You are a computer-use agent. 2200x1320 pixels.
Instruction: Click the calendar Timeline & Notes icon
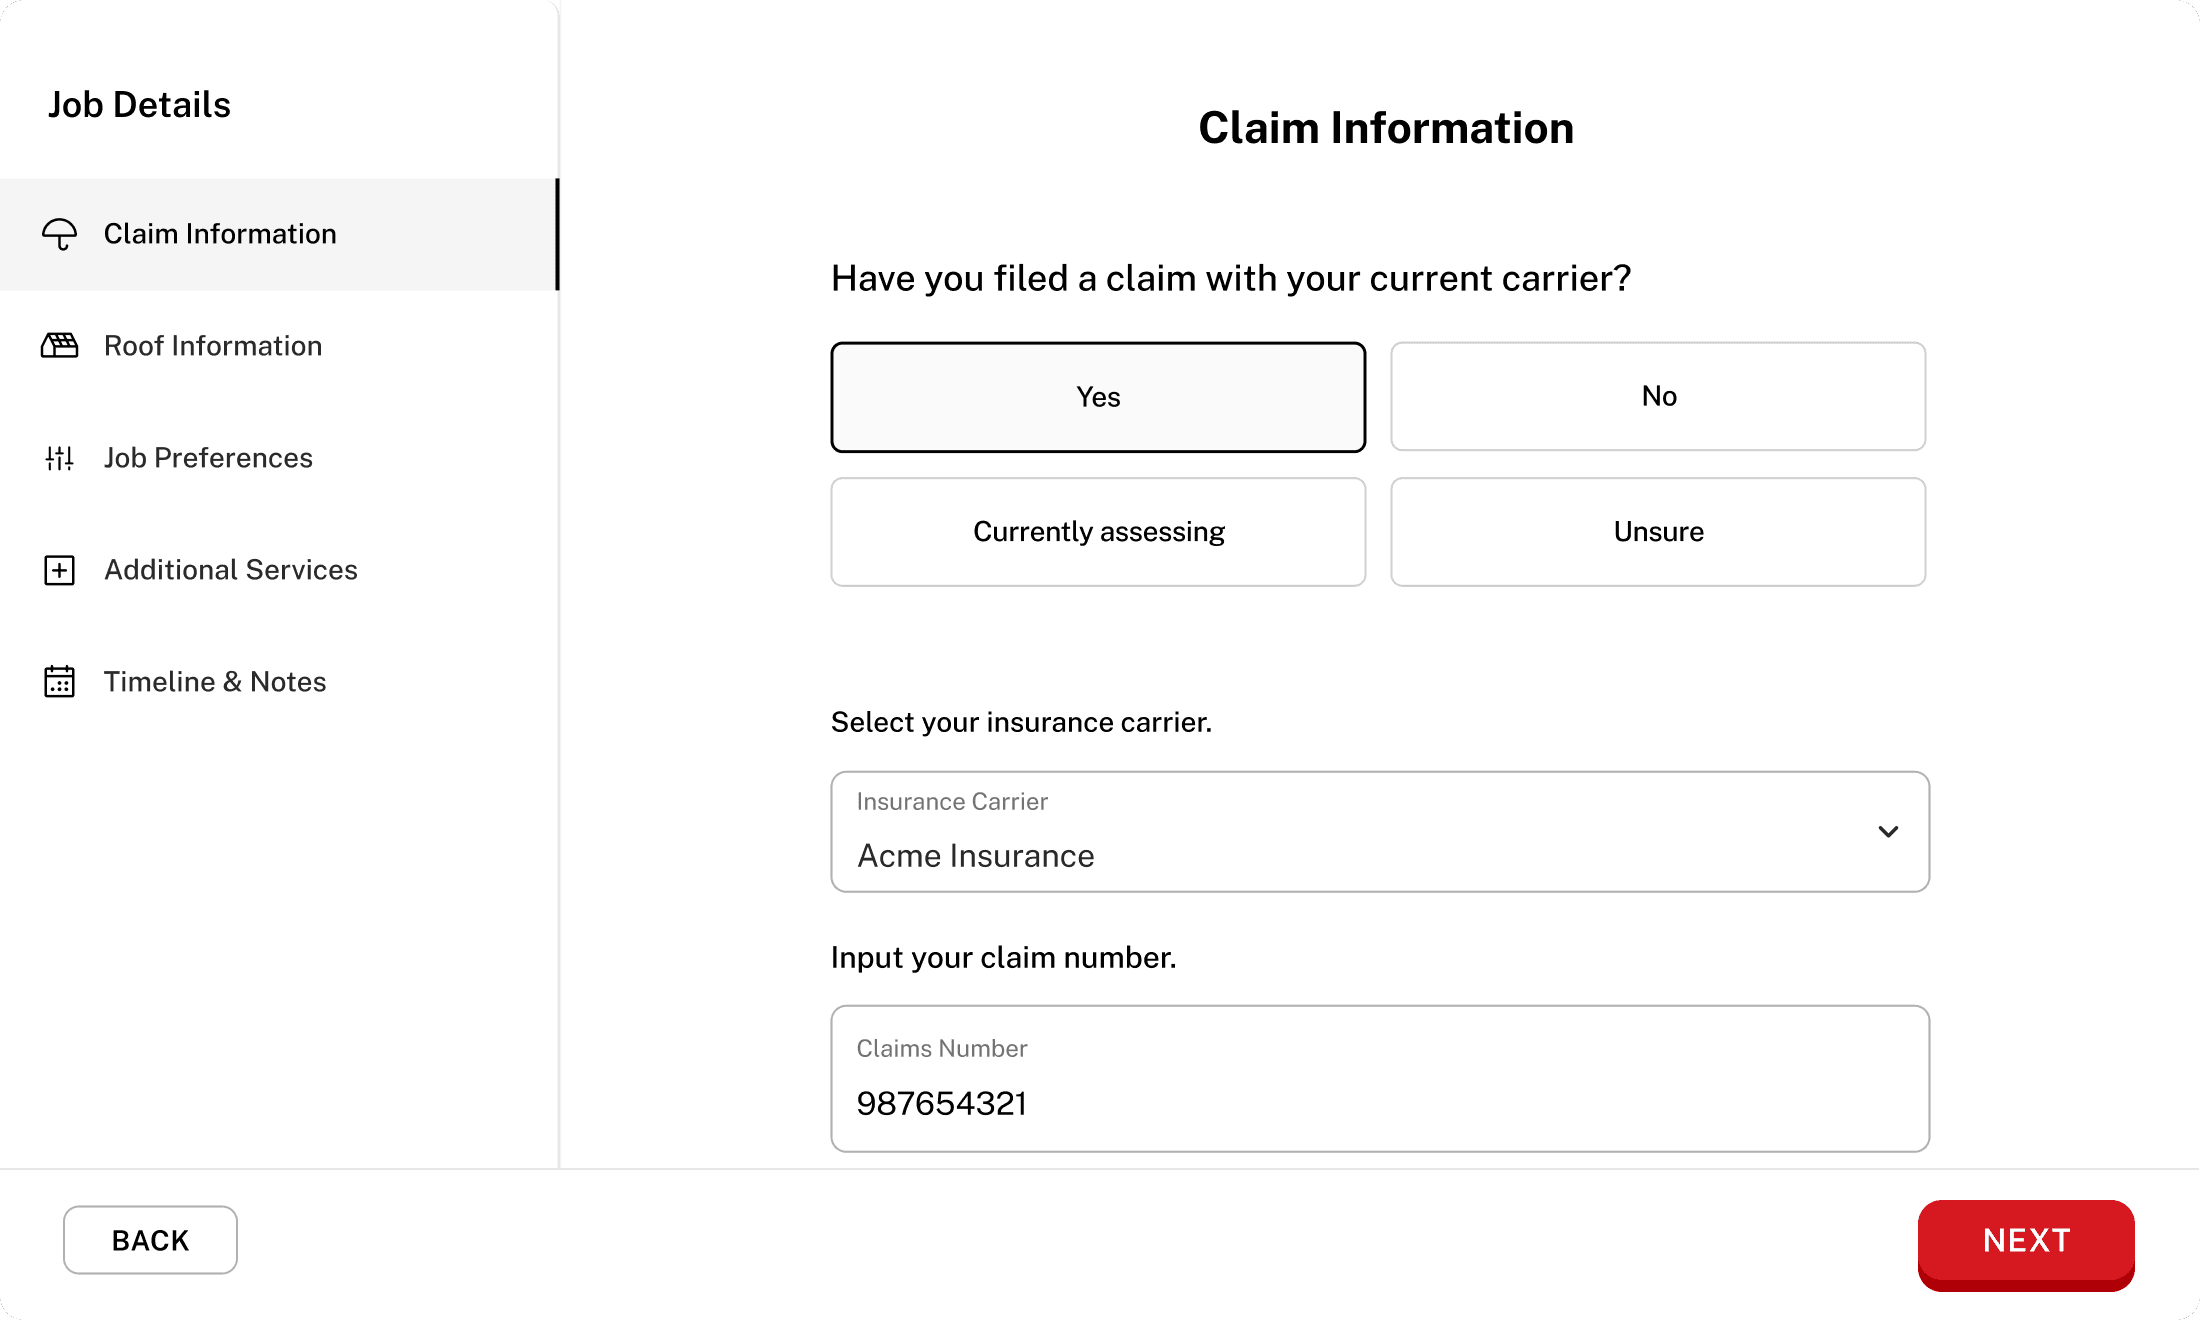pyautogui.click(x=60, y=682)
